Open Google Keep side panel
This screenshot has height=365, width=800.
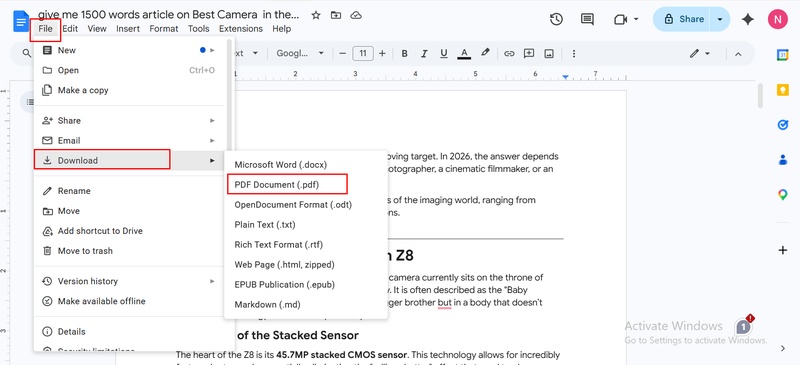[x=783, y=90]
